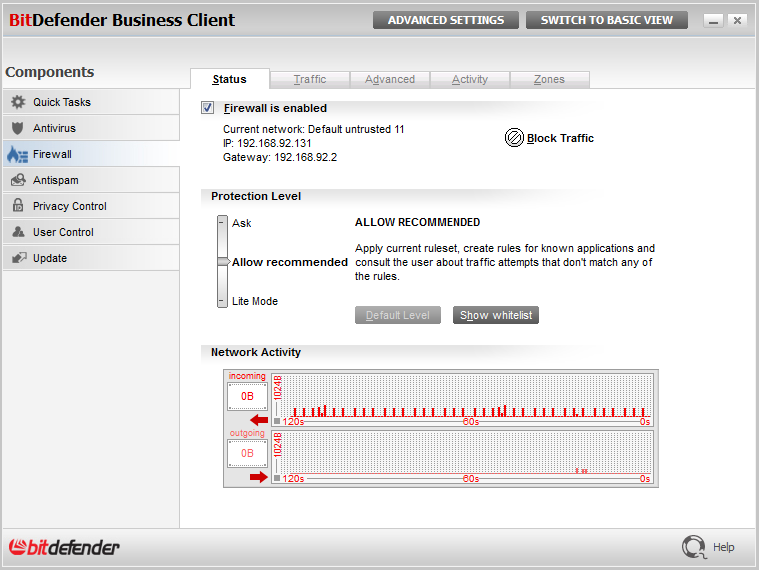Click the Block Traffic circle icon
Image resolution: width=759 pixels, height=570 pixels.
(514, 138)
